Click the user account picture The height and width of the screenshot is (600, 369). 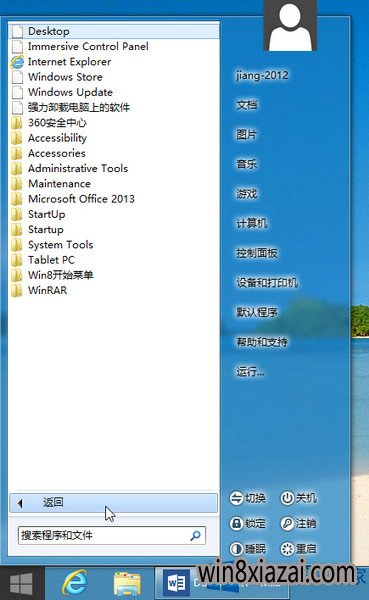[x=290, y=25]
